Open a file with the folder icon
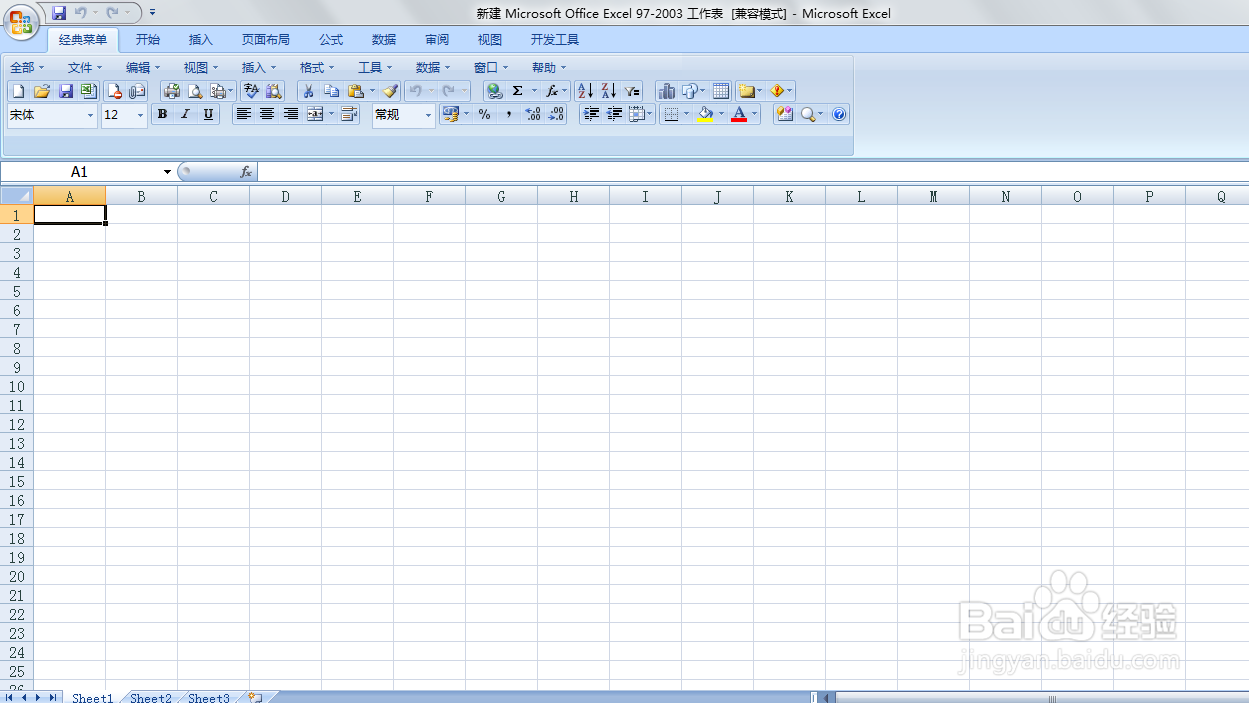Image resolution: width=1249 pixels, height=703 pixels. [42, 91]
